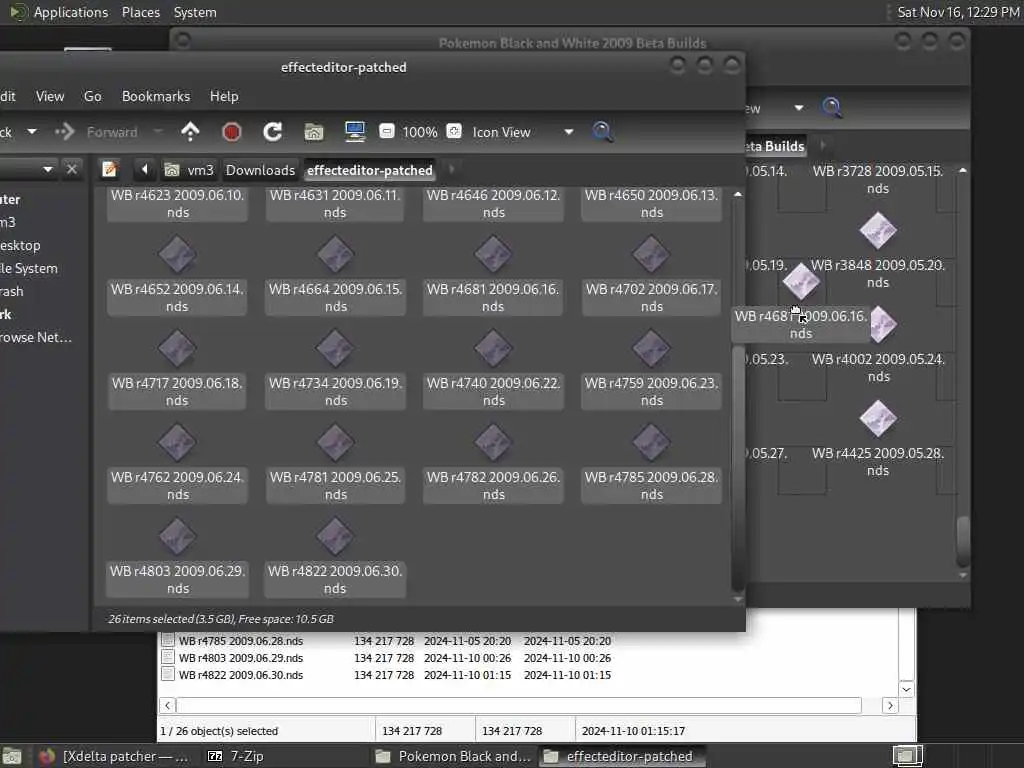Screen dimensions: 1024x768
Task: Switch to the 7-Zip taskbar entry
Action: (x=236, y=756)
